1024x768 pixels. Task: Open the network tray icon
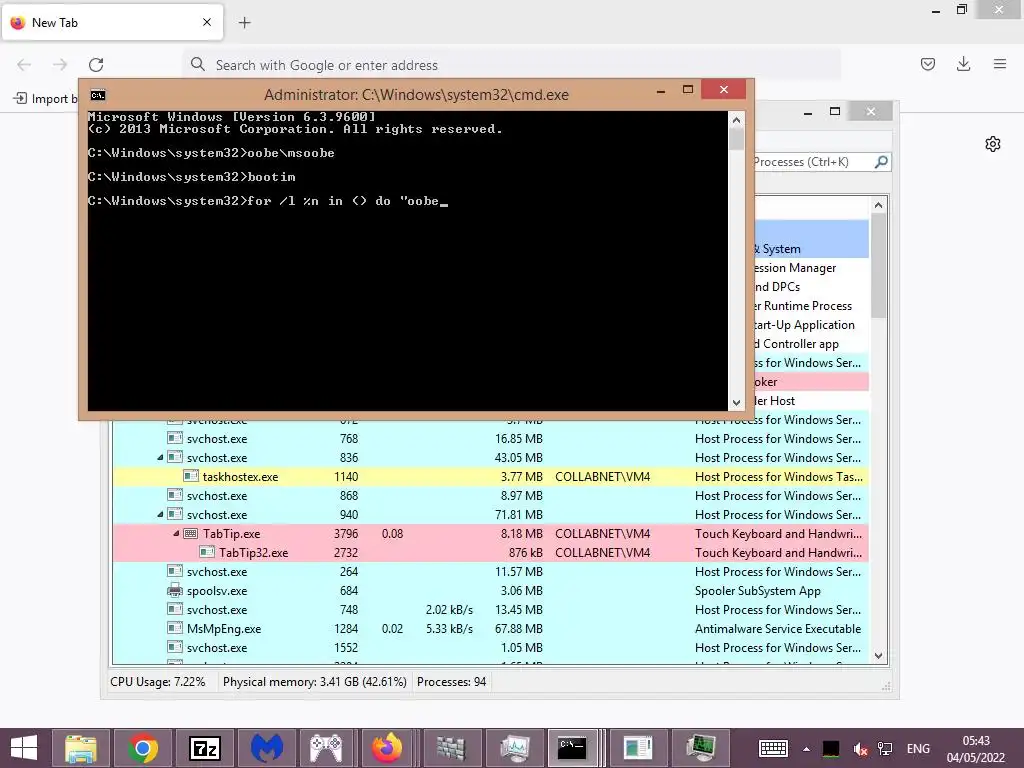click(885, 748)
